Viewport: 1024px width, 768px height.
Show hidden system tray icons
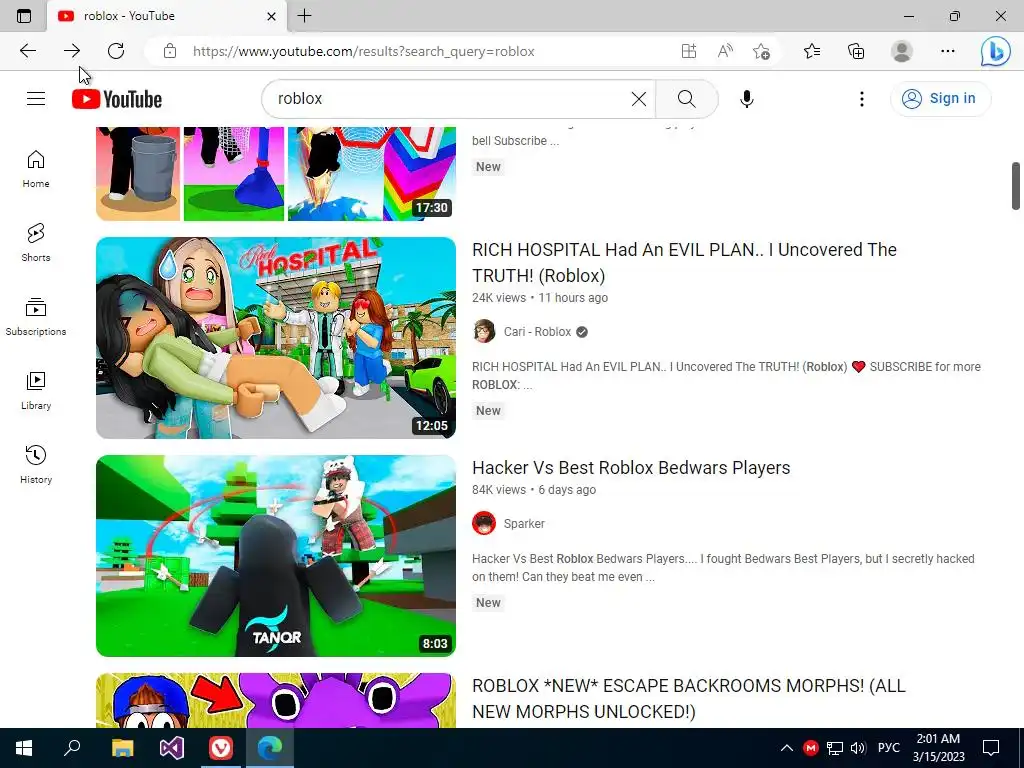pos(787,748)
